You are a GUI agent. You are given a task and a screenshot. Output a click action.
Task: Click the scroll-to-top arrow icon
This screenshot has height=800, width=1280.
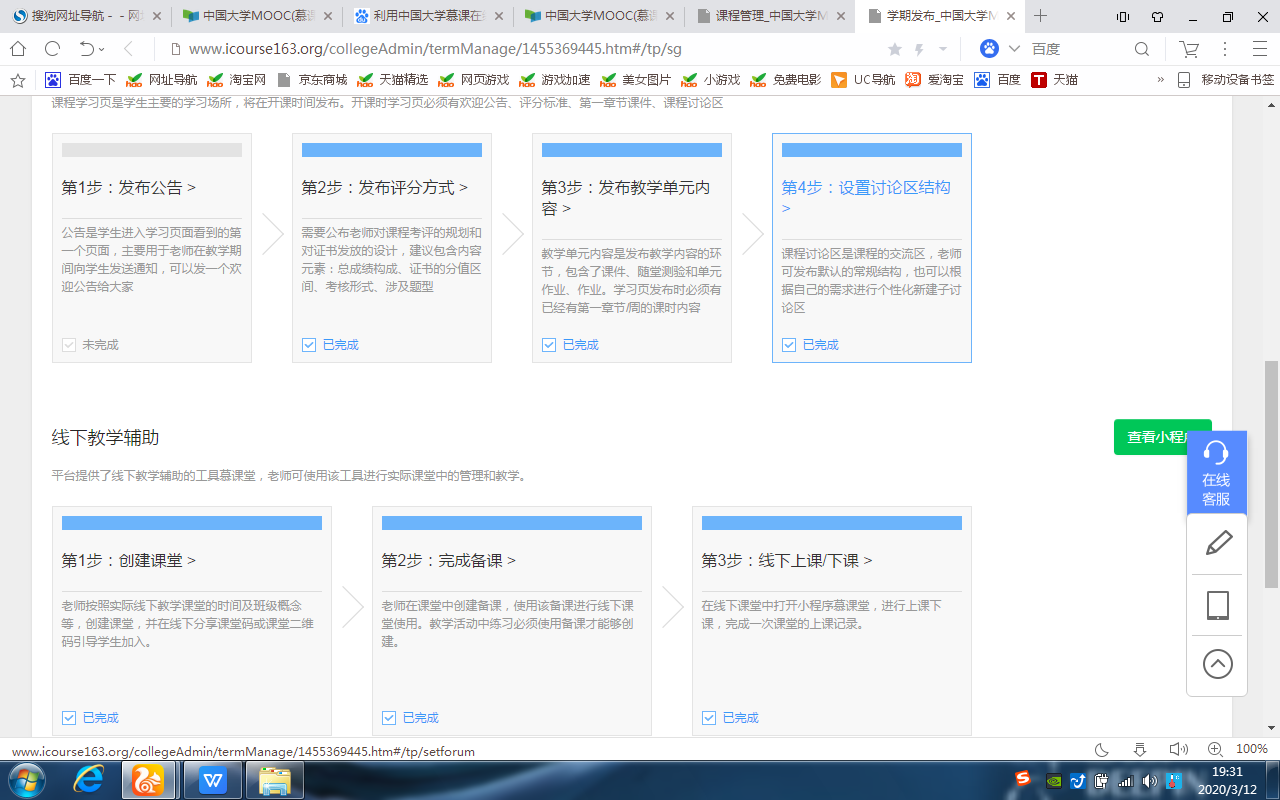coord(1217,664)
